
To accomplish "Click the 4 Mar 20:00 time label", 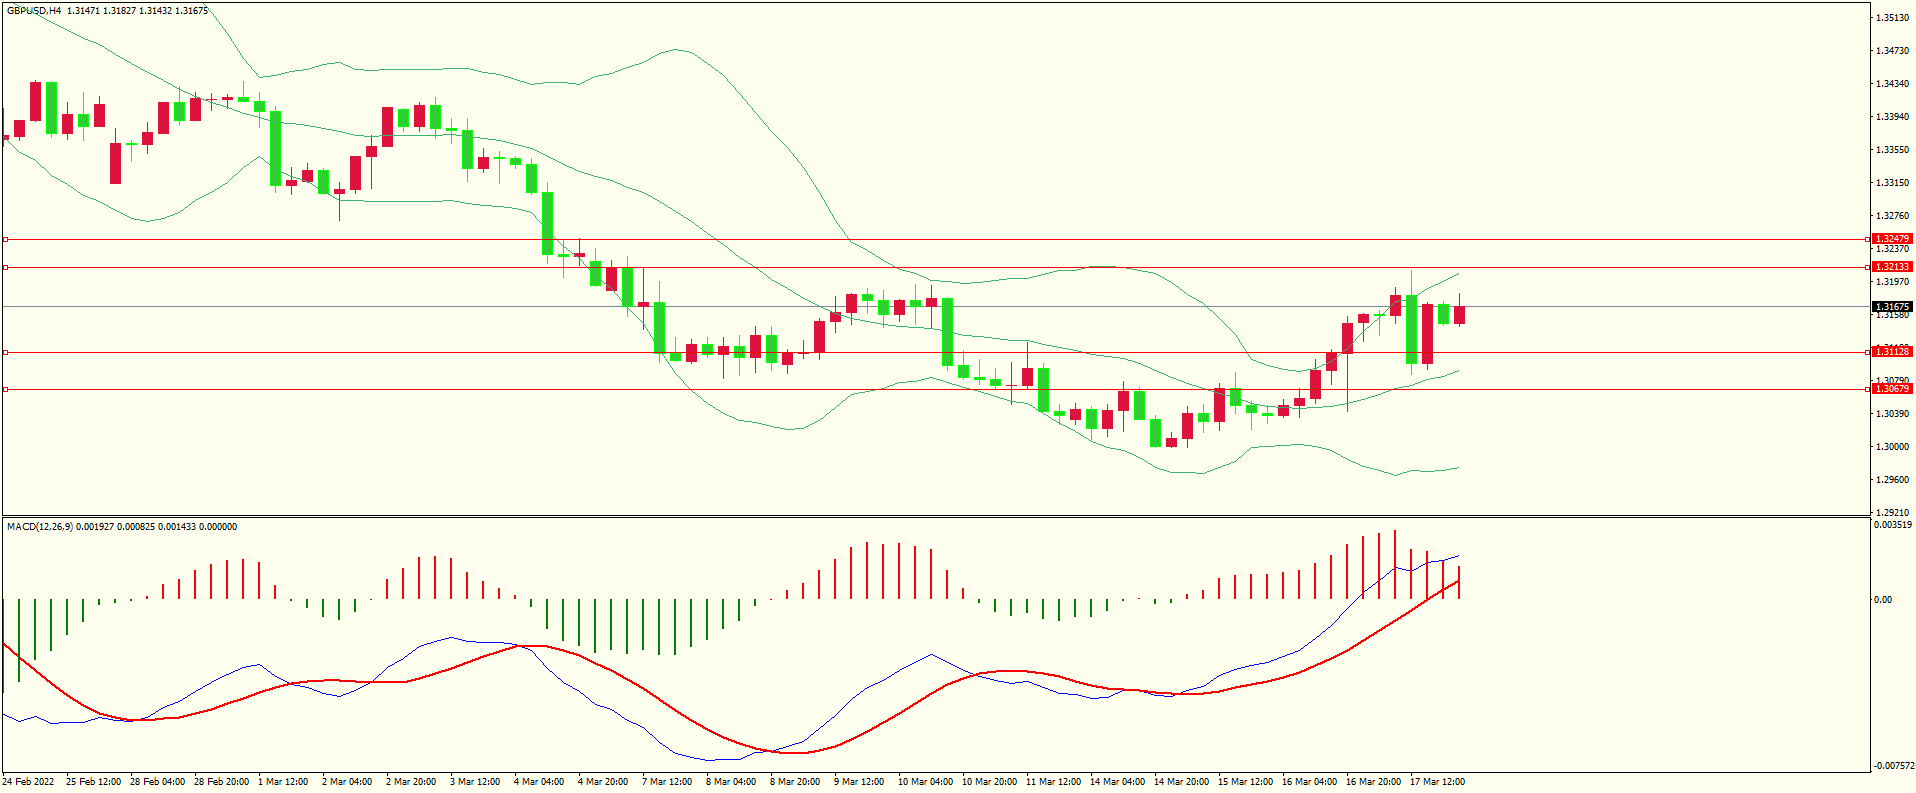I will pos(603,782).
